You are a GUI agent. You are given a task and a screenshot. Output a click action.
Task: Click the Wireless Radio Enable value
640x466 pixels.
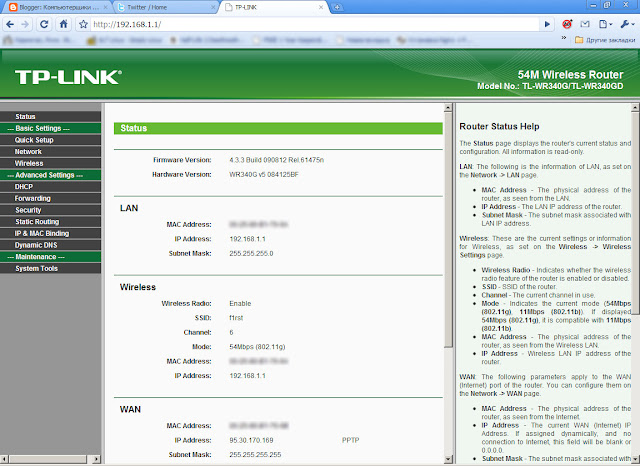(240, 304)
